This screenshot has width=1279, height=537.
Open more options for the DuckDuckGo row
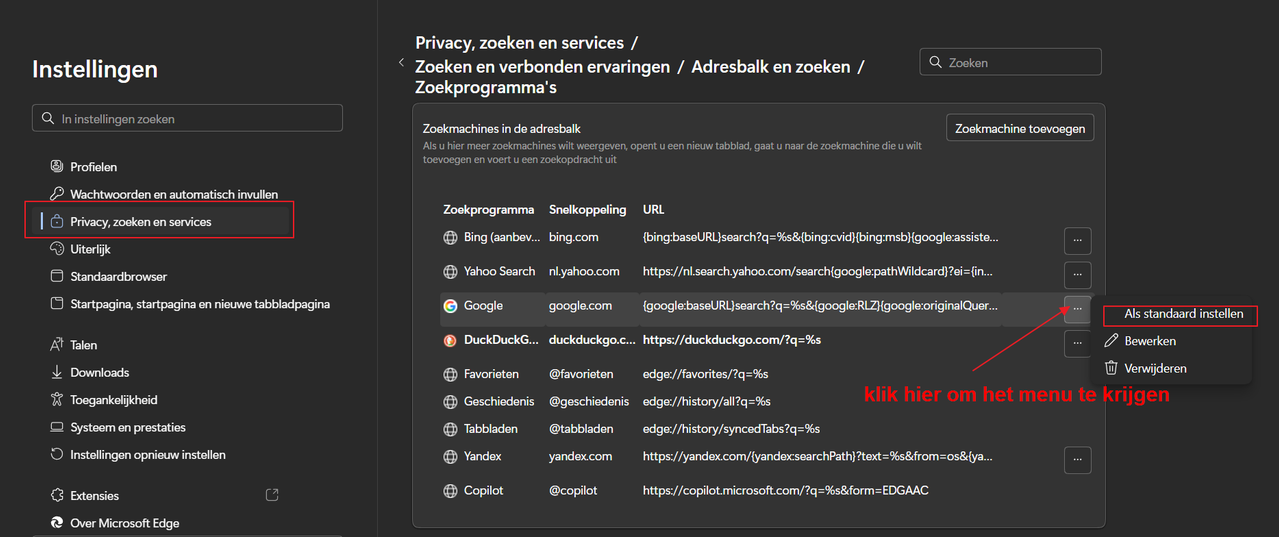(1077, 343)
